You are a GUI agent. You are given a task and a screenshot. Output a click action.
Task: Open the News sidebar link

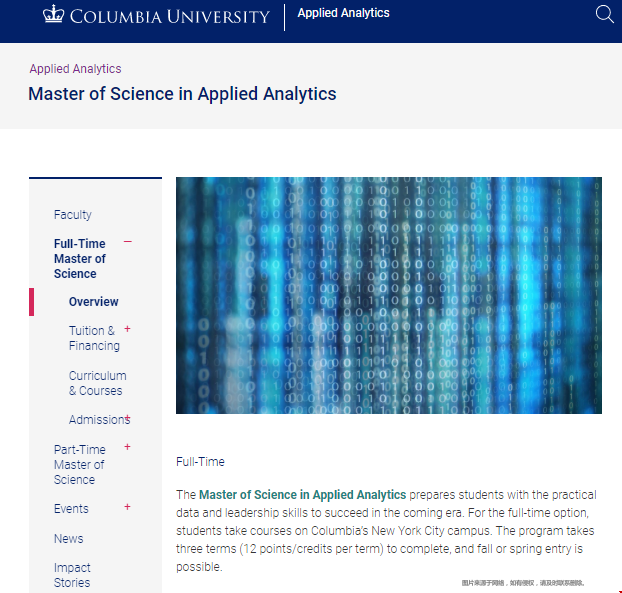69,539
